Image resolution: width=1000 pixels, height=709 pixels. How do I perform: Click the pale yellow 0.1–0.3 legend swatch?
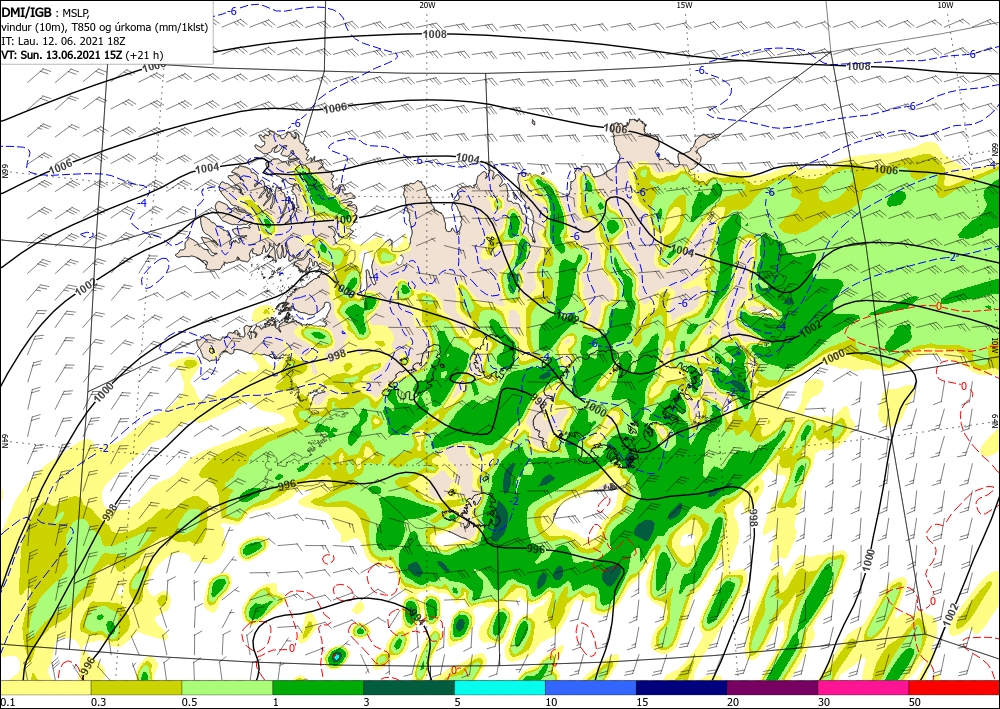pyautogui.click(x=45, y=687)
